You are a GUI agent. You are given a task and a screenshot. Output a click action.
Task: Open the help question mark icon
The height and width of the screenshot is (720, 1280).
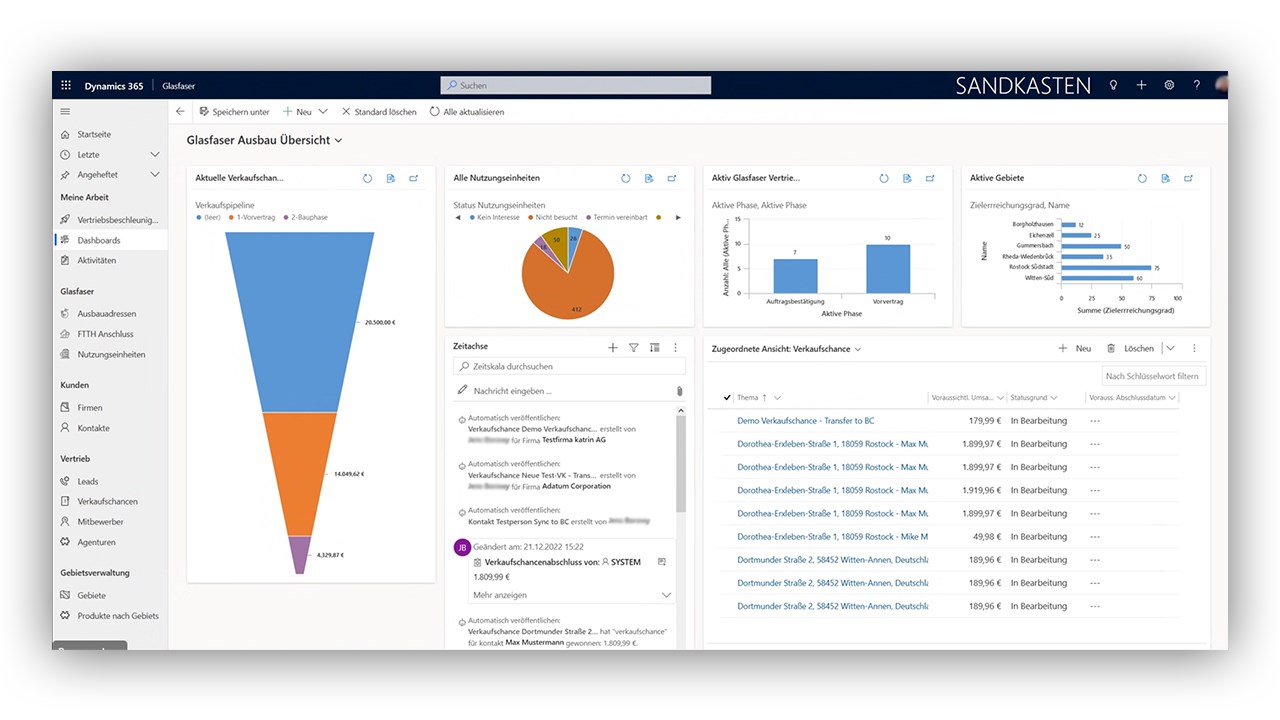pos(1197,86)
